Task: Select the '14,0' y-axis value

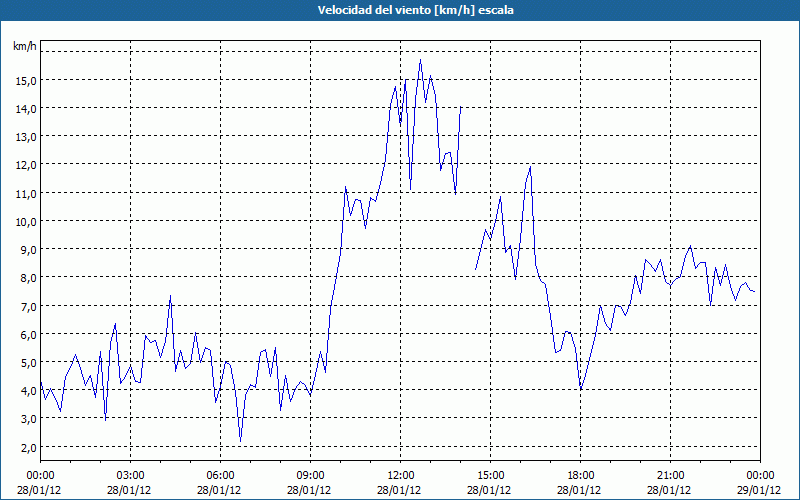Action: click(x=26, y=109)
